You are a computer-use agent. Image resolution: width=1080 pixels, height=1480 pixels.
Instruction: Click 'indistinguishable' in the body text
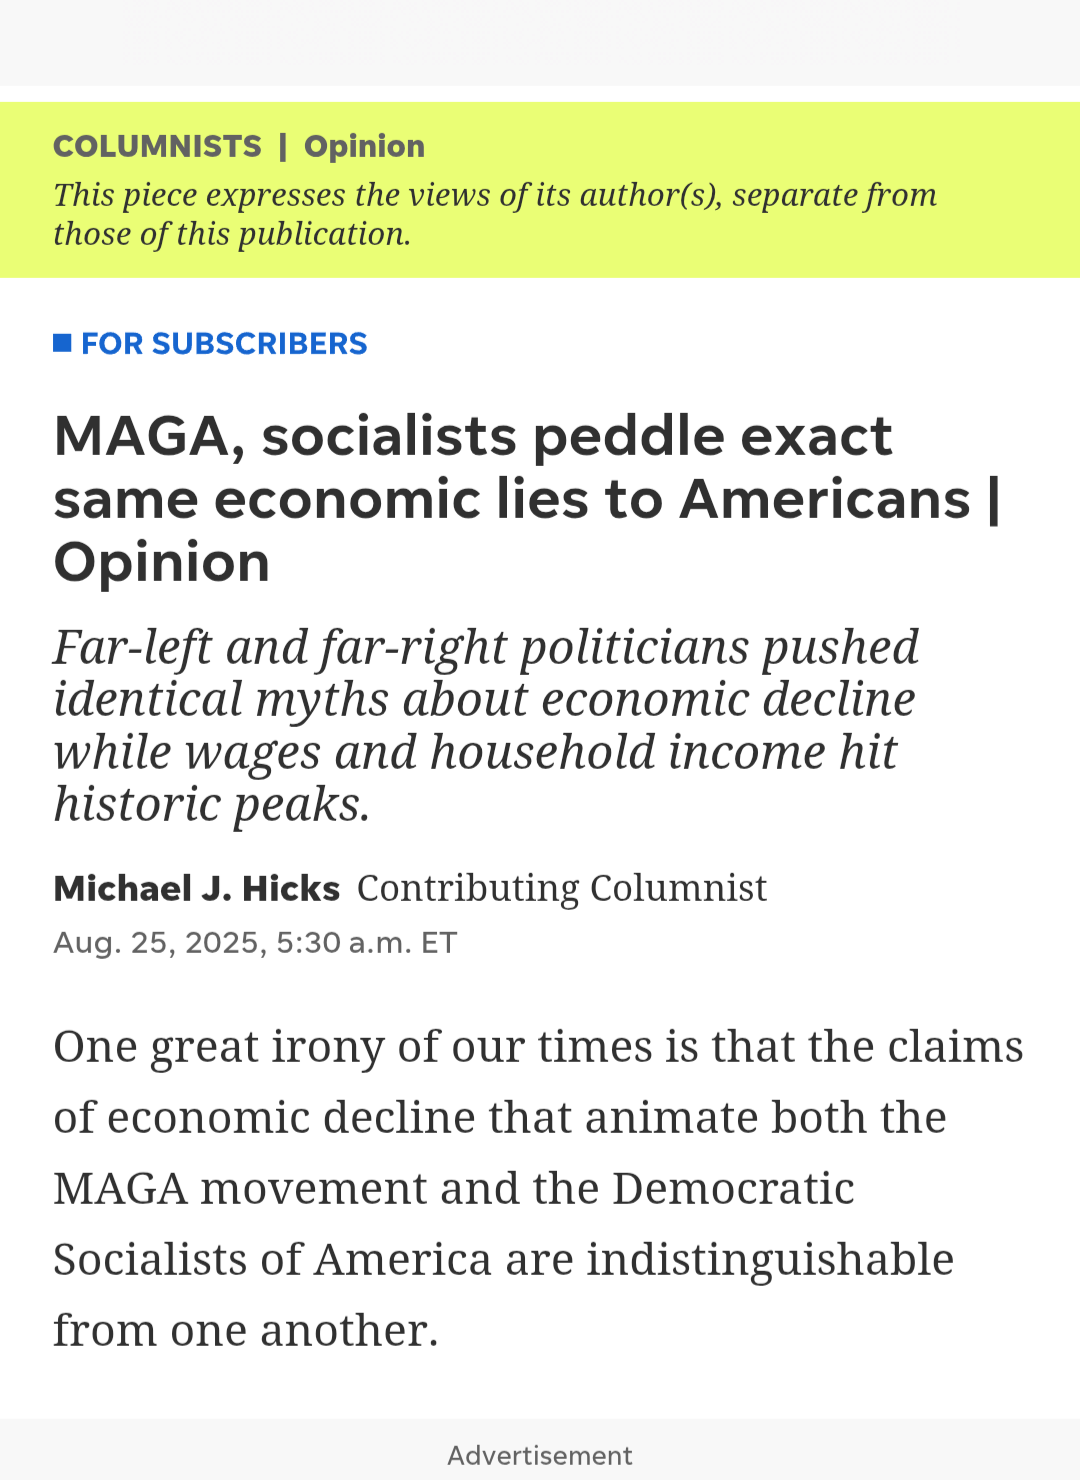pos(770,1260)
